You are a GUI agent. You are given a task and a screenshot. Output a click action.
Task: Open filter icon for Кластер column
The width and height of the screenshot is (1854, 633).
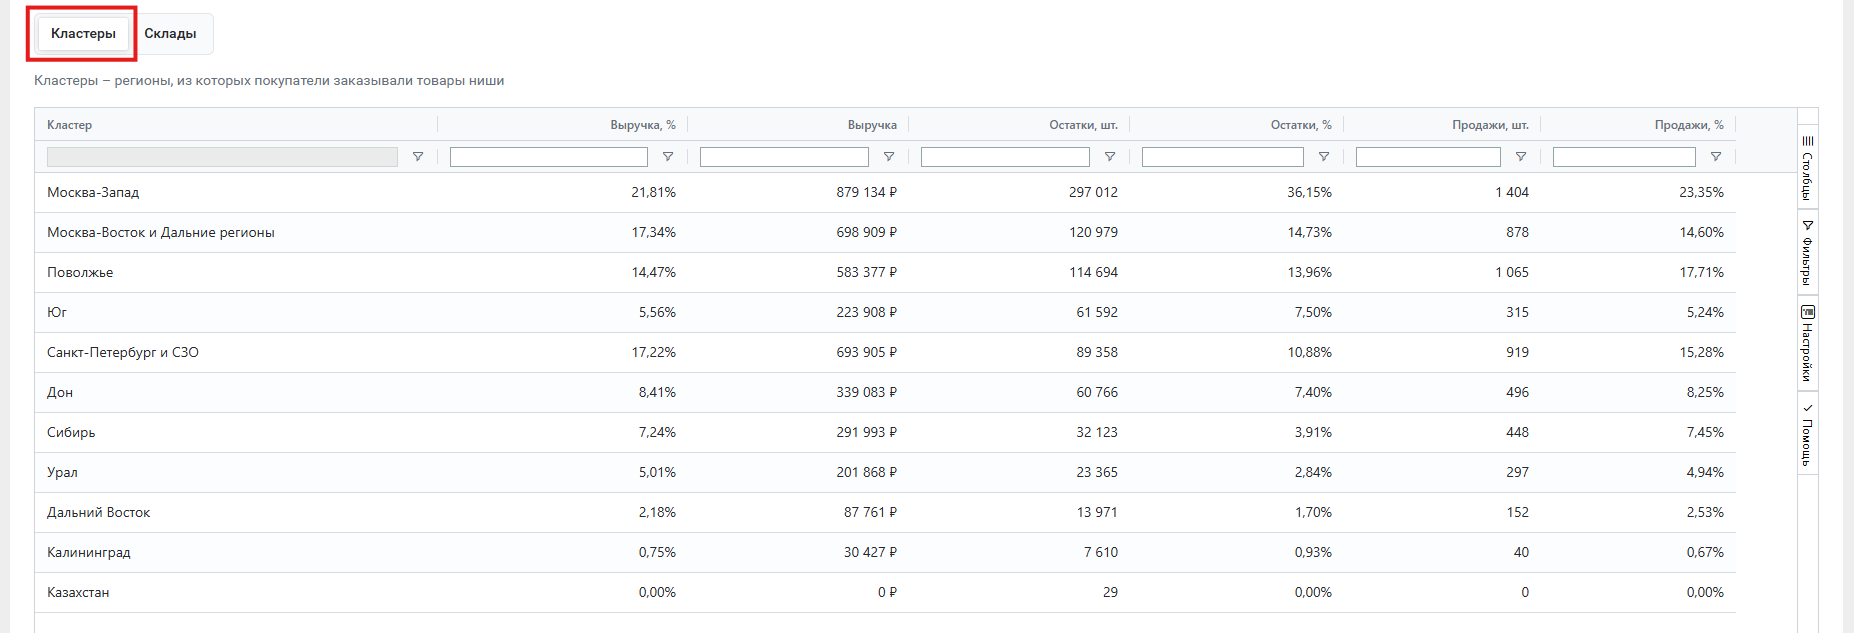point(418,157)
